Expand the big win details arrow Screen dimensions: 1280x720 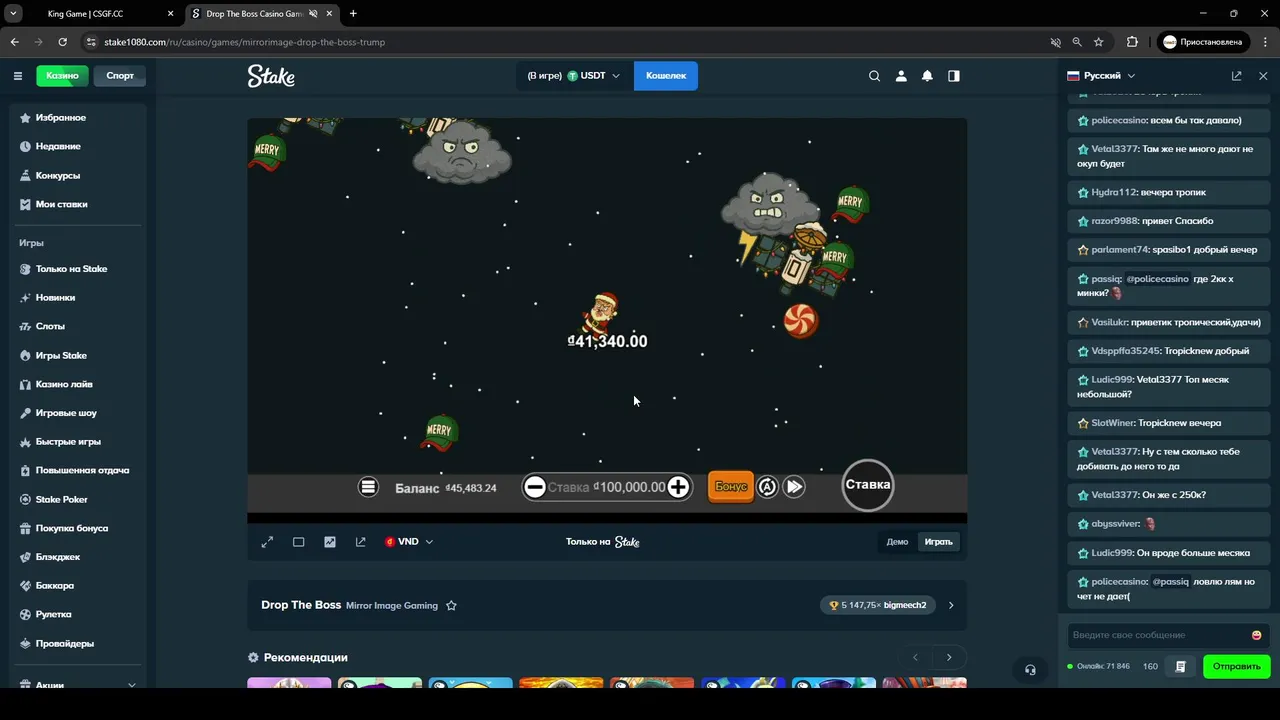pyautogui.click(x=951, y=605)
